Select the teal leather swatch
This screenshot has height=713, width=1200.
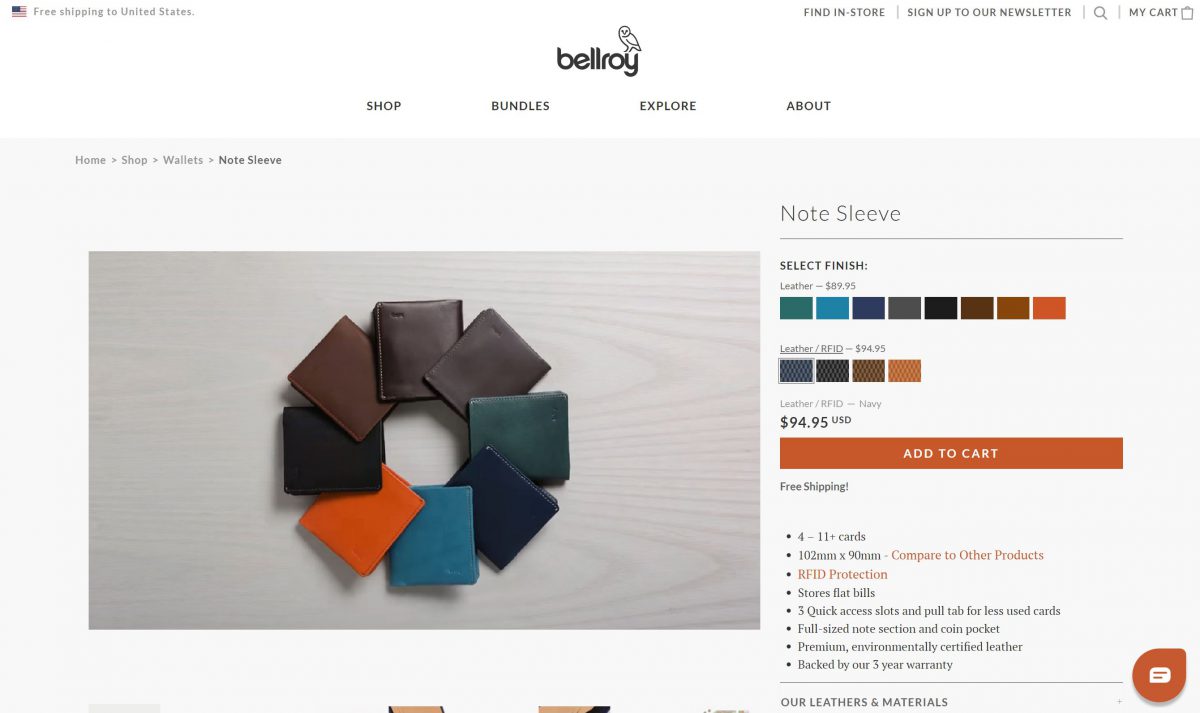coord(797,308)
